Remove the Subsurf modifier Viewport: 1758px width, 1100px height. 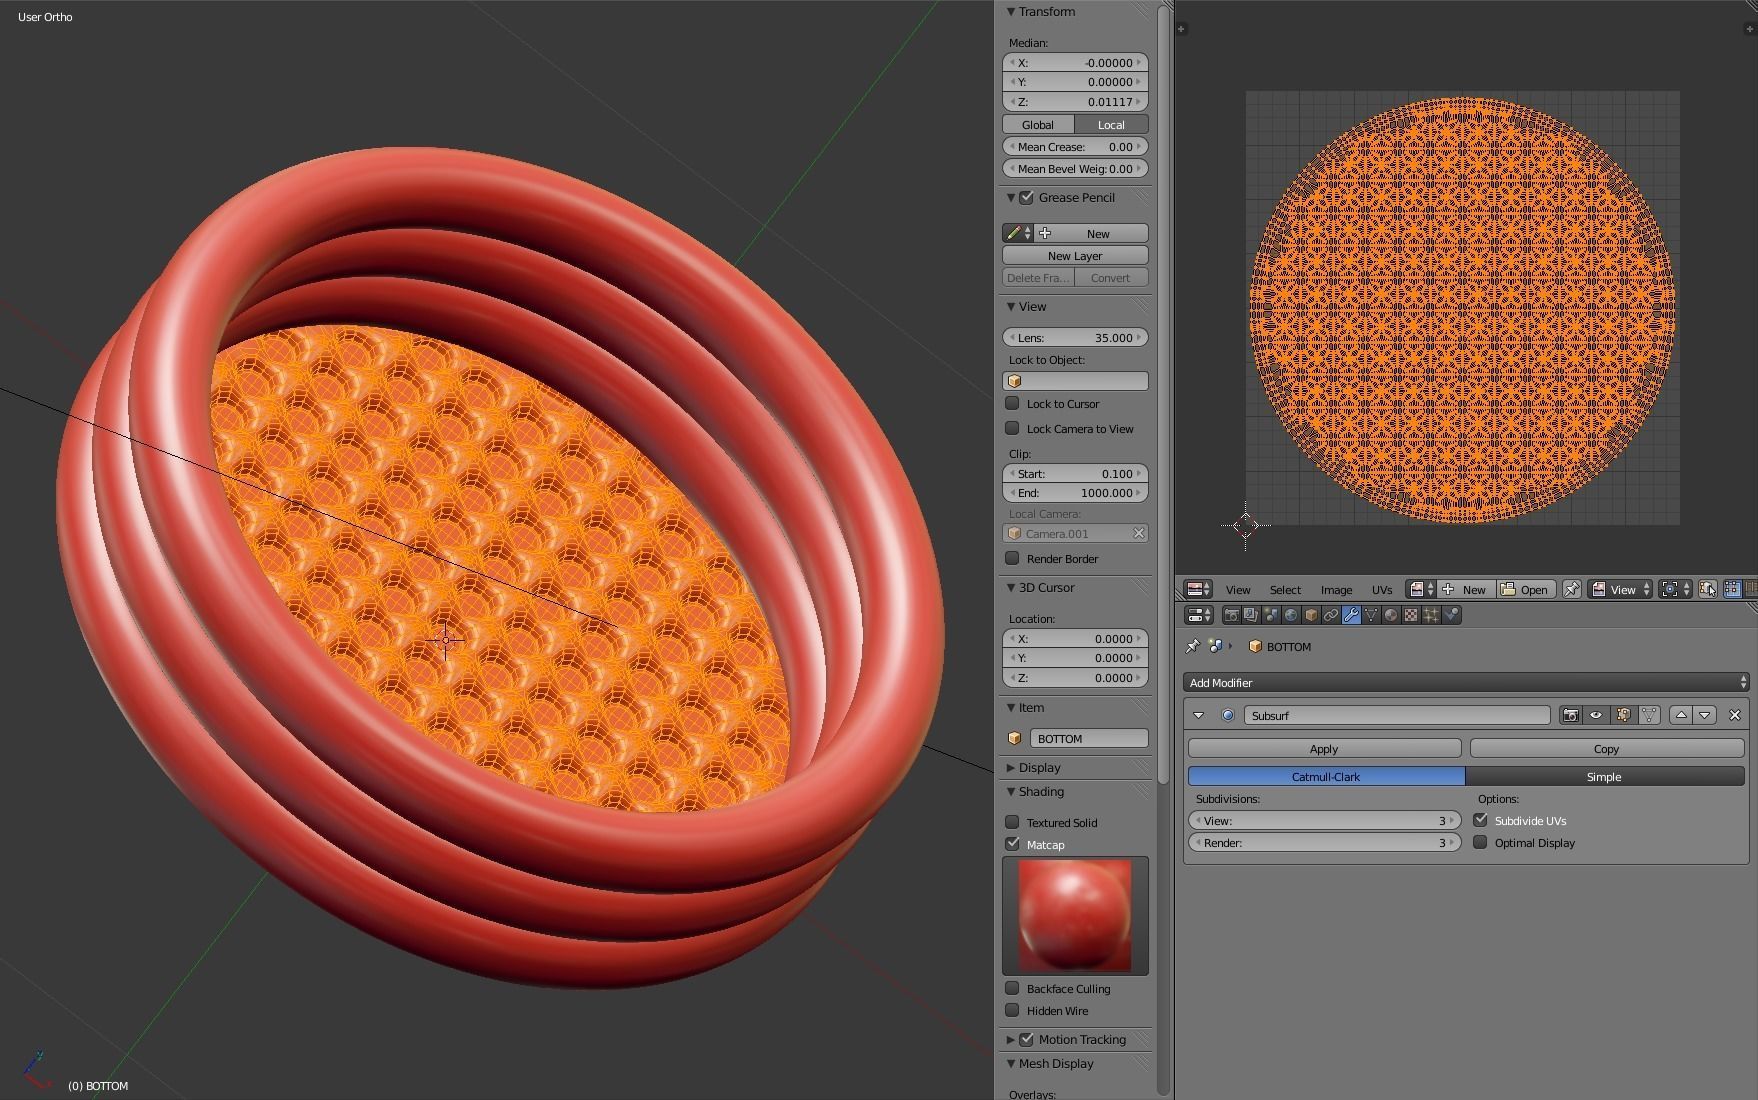point(1735,715)
